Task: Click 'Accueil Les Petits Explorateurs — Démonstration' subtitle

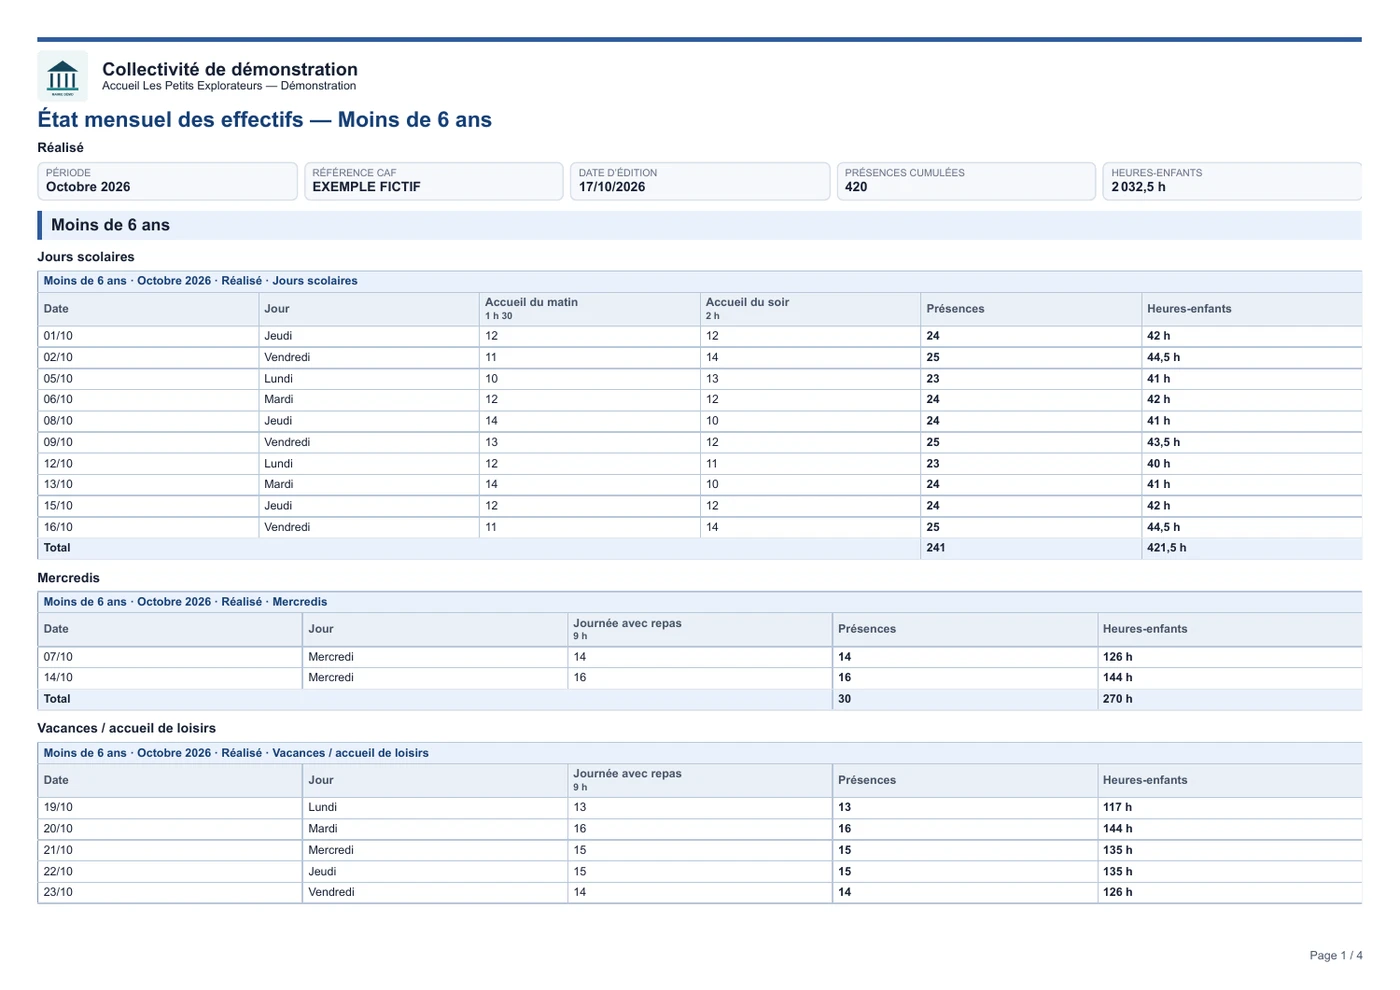Action: click(x=229, y=86)
